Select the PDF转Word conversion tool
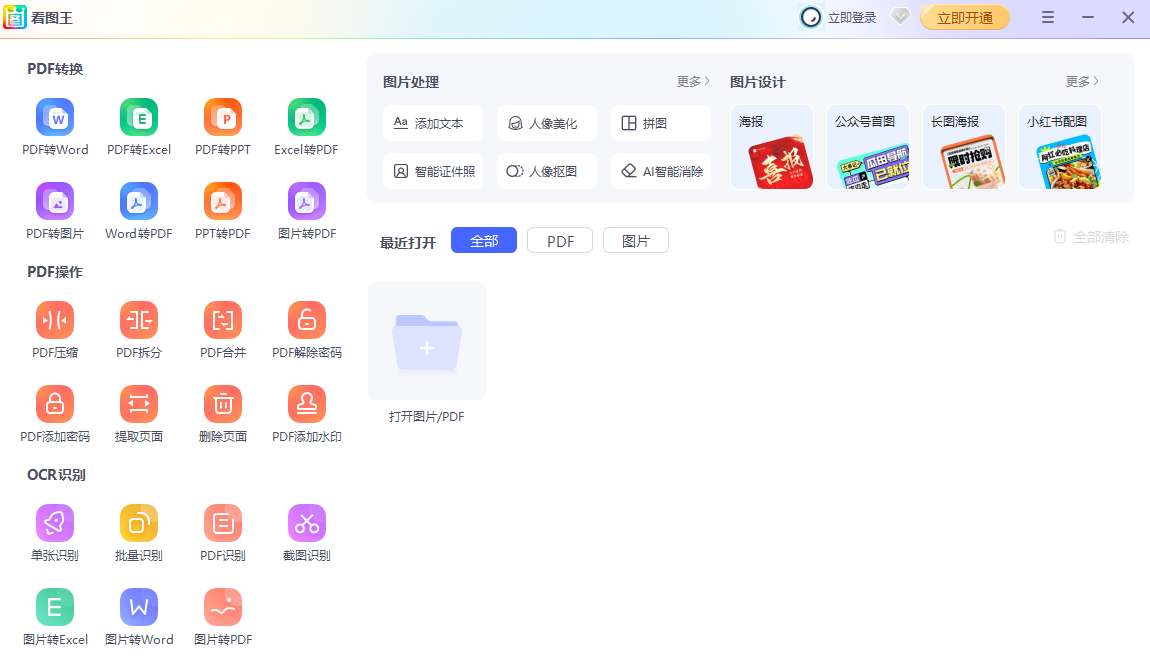 [55, 125]
